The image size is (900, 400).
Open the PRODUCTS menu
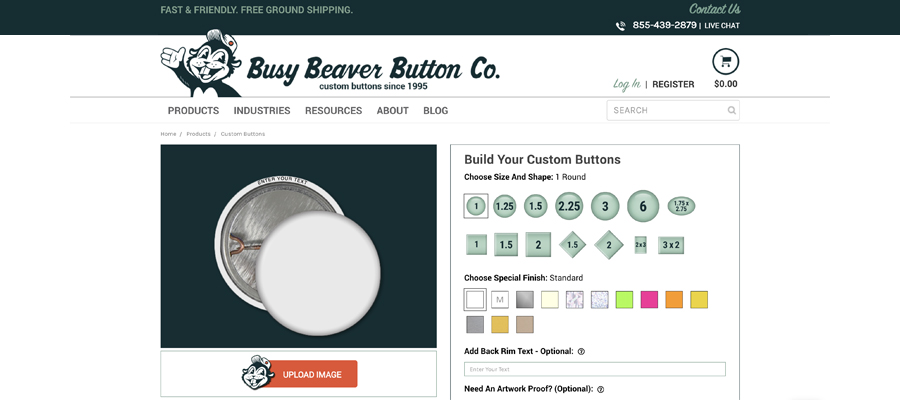(x=193, y=111)
